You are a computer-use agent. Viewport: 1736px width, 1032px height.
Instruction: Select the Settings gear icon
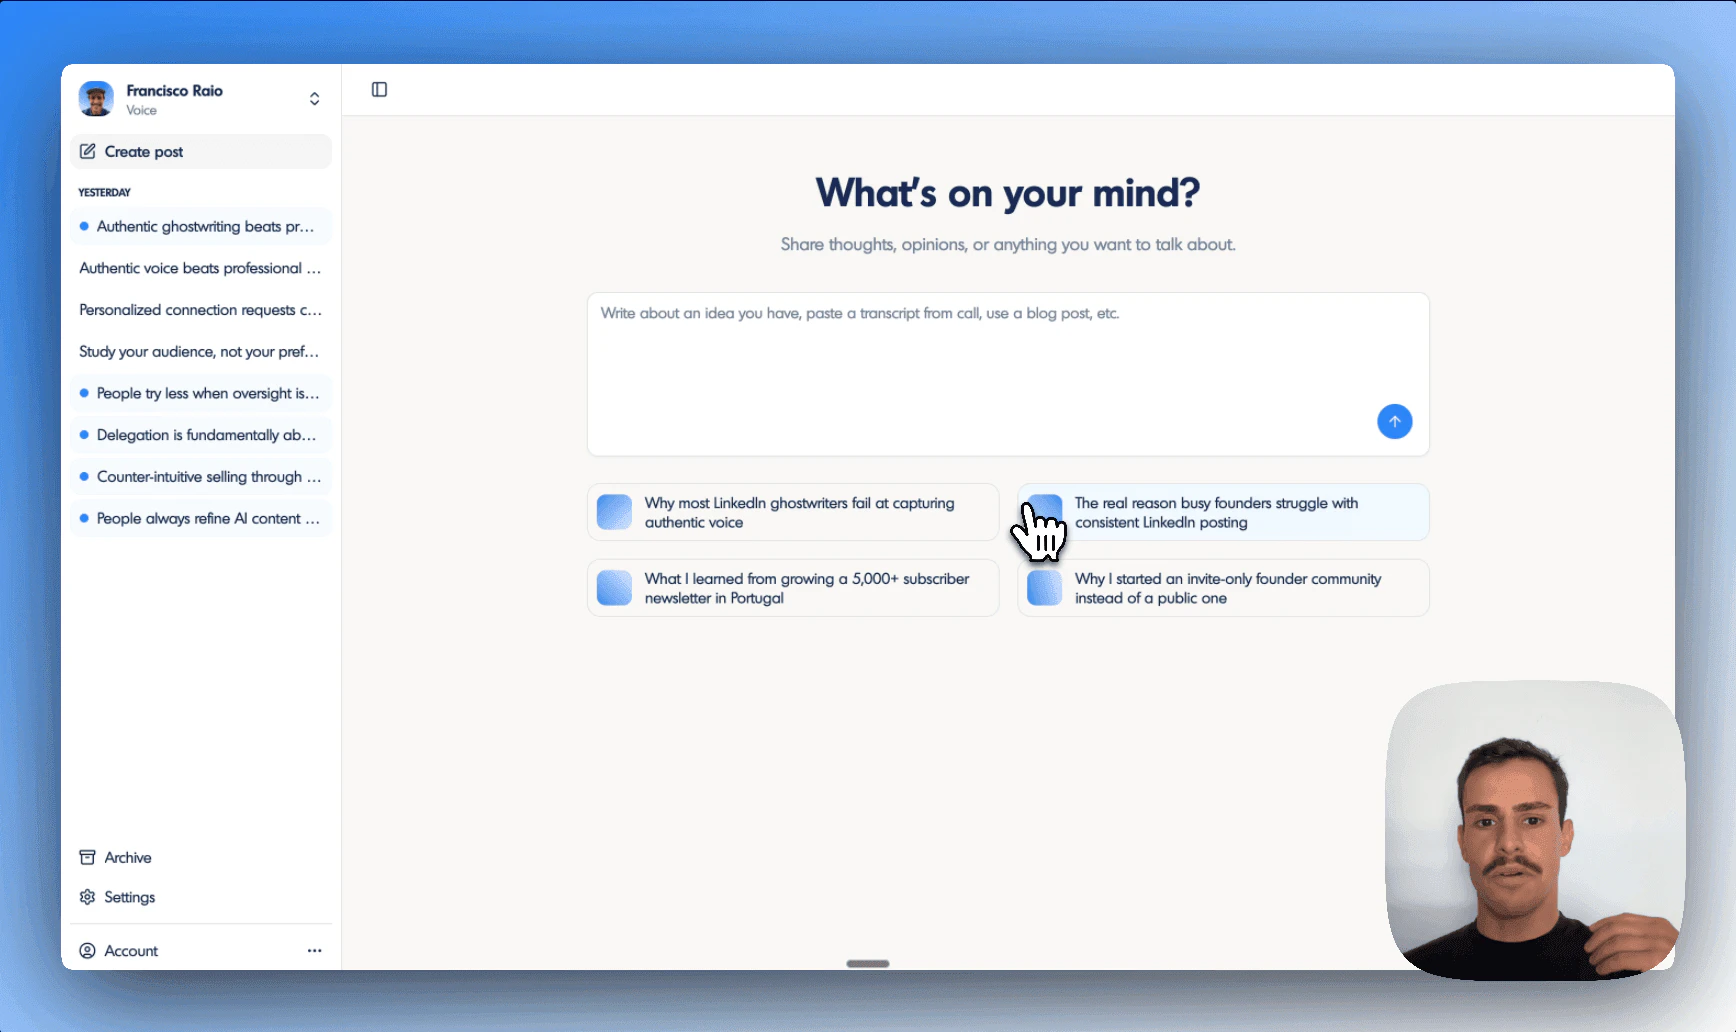coord(87,897)
